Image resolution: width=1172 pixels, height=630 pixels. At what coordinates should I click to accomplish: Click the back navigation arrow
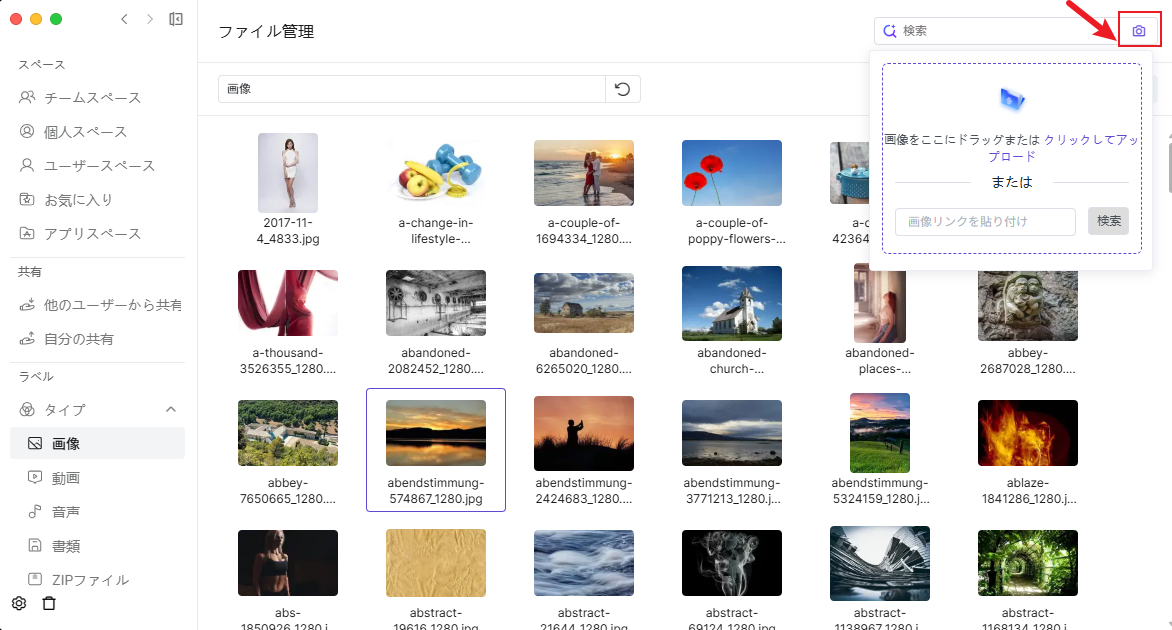click(124, 19)
